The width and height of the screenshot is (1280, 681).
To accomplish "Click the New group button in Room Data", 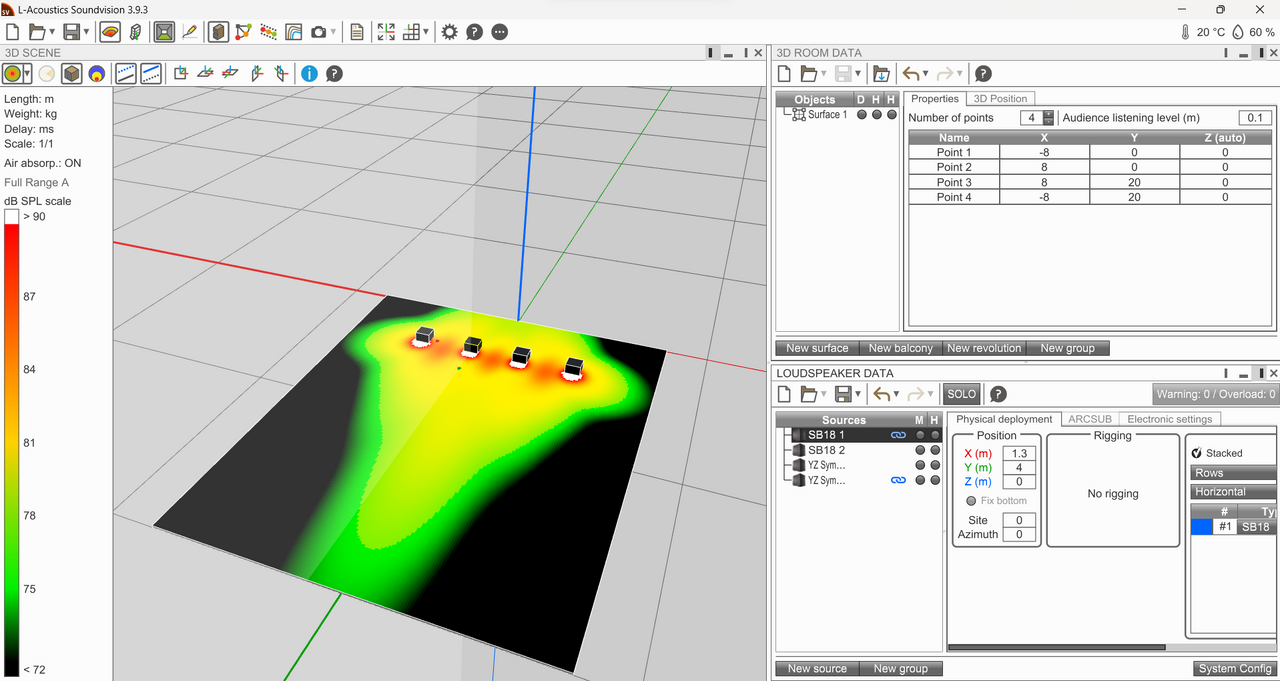I will click(1067, 348).
